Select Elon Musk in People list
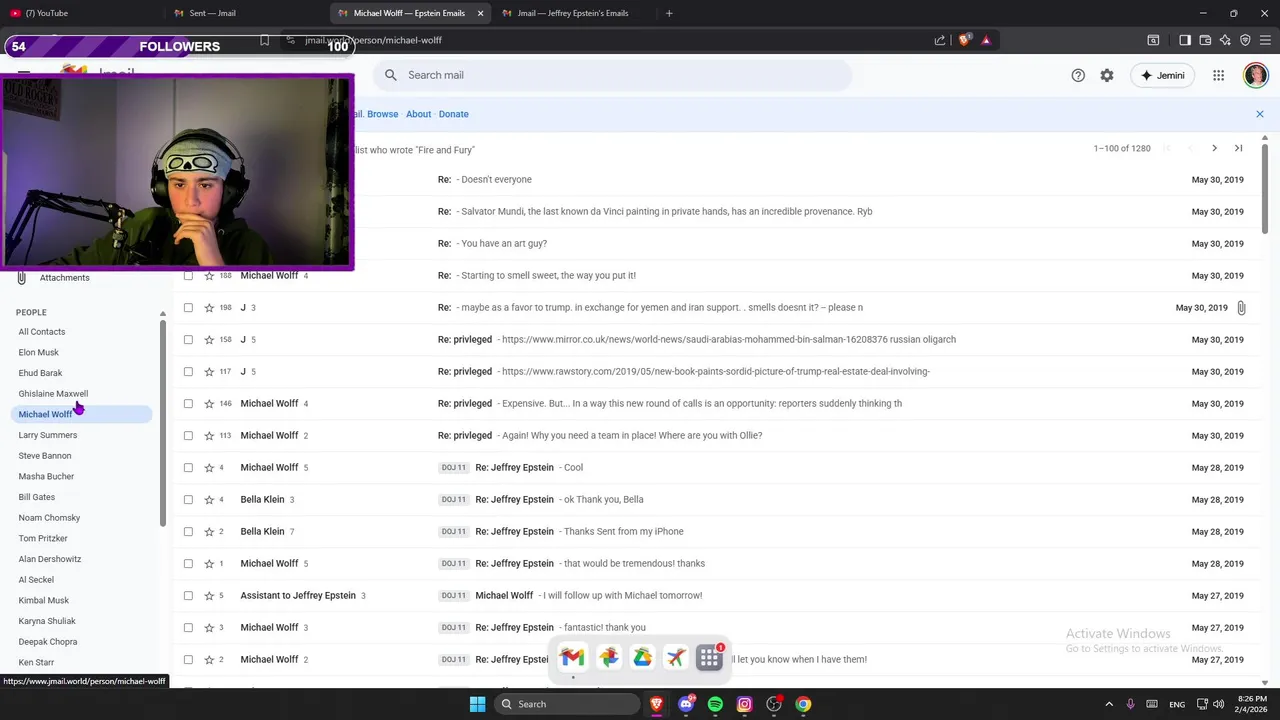The width and height of the screenshot is (1280, 720). pos(39,352)
